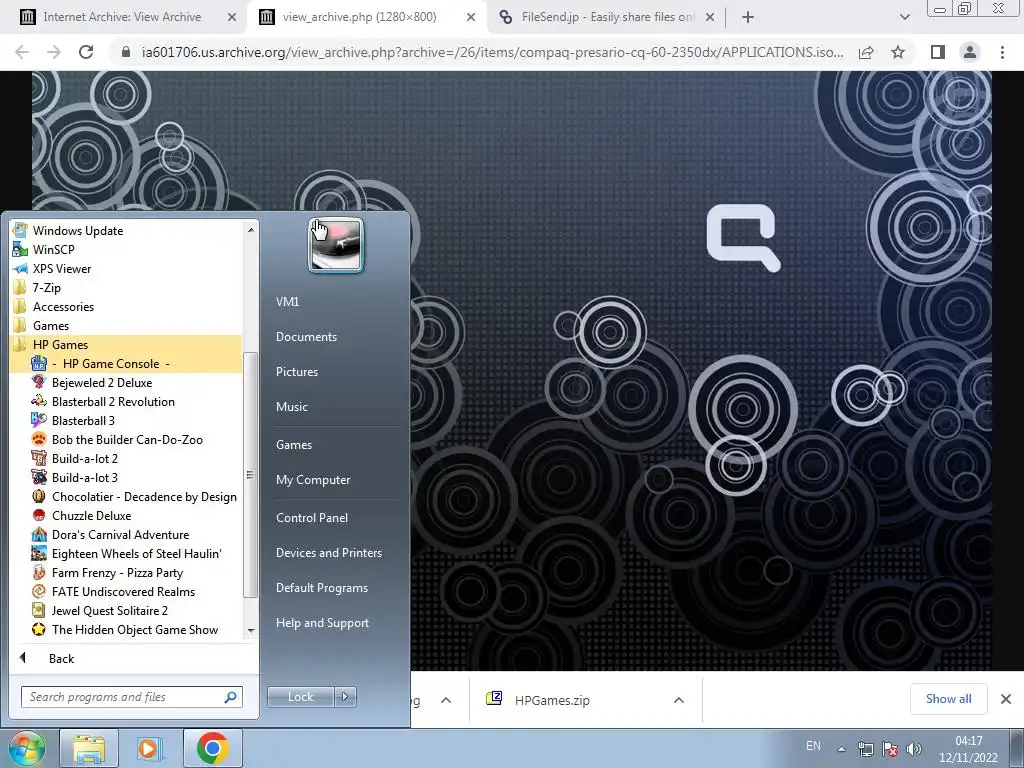Open VM1 user folder
The width and height of the screenshot is (1024, 768).
coord(287,302)
